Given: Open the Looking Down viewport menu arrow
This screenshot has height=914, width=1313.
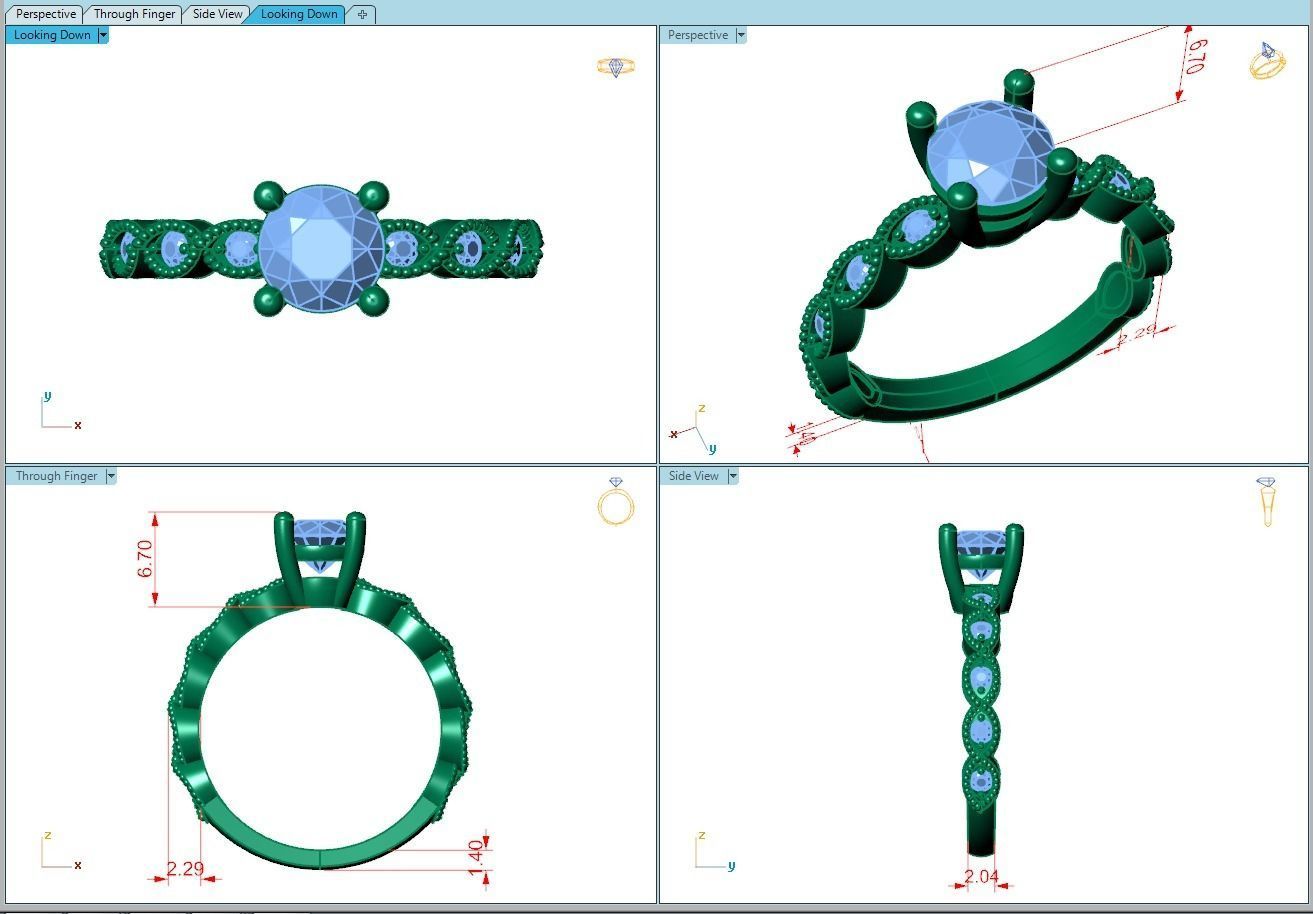Looking at the screenshot, I should coord(103,35).
